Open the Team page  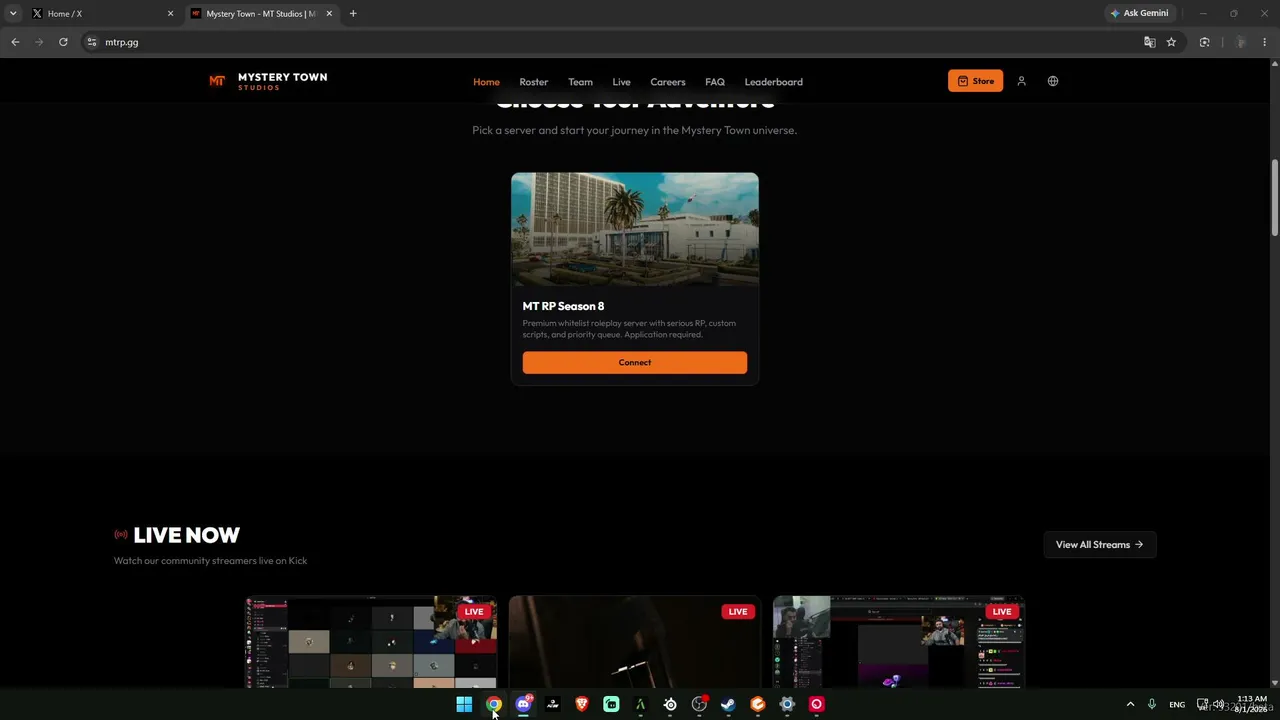(580, 82)
